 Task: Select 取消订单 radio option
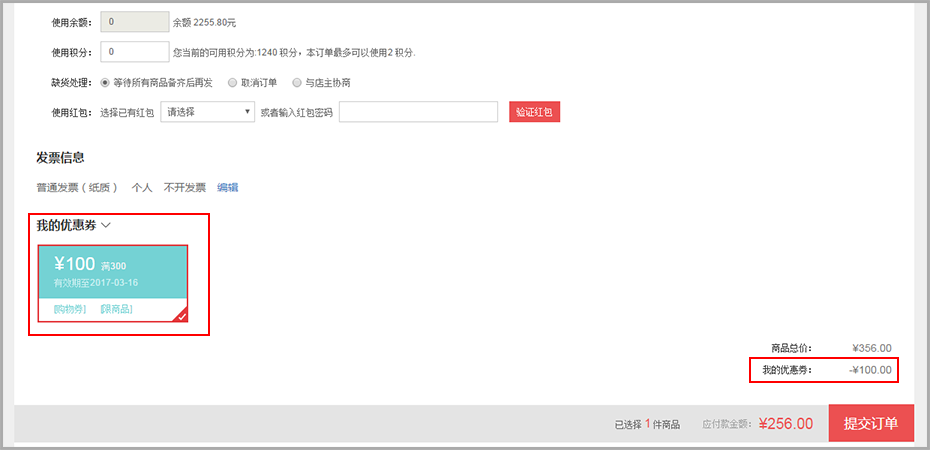point(232,82)
